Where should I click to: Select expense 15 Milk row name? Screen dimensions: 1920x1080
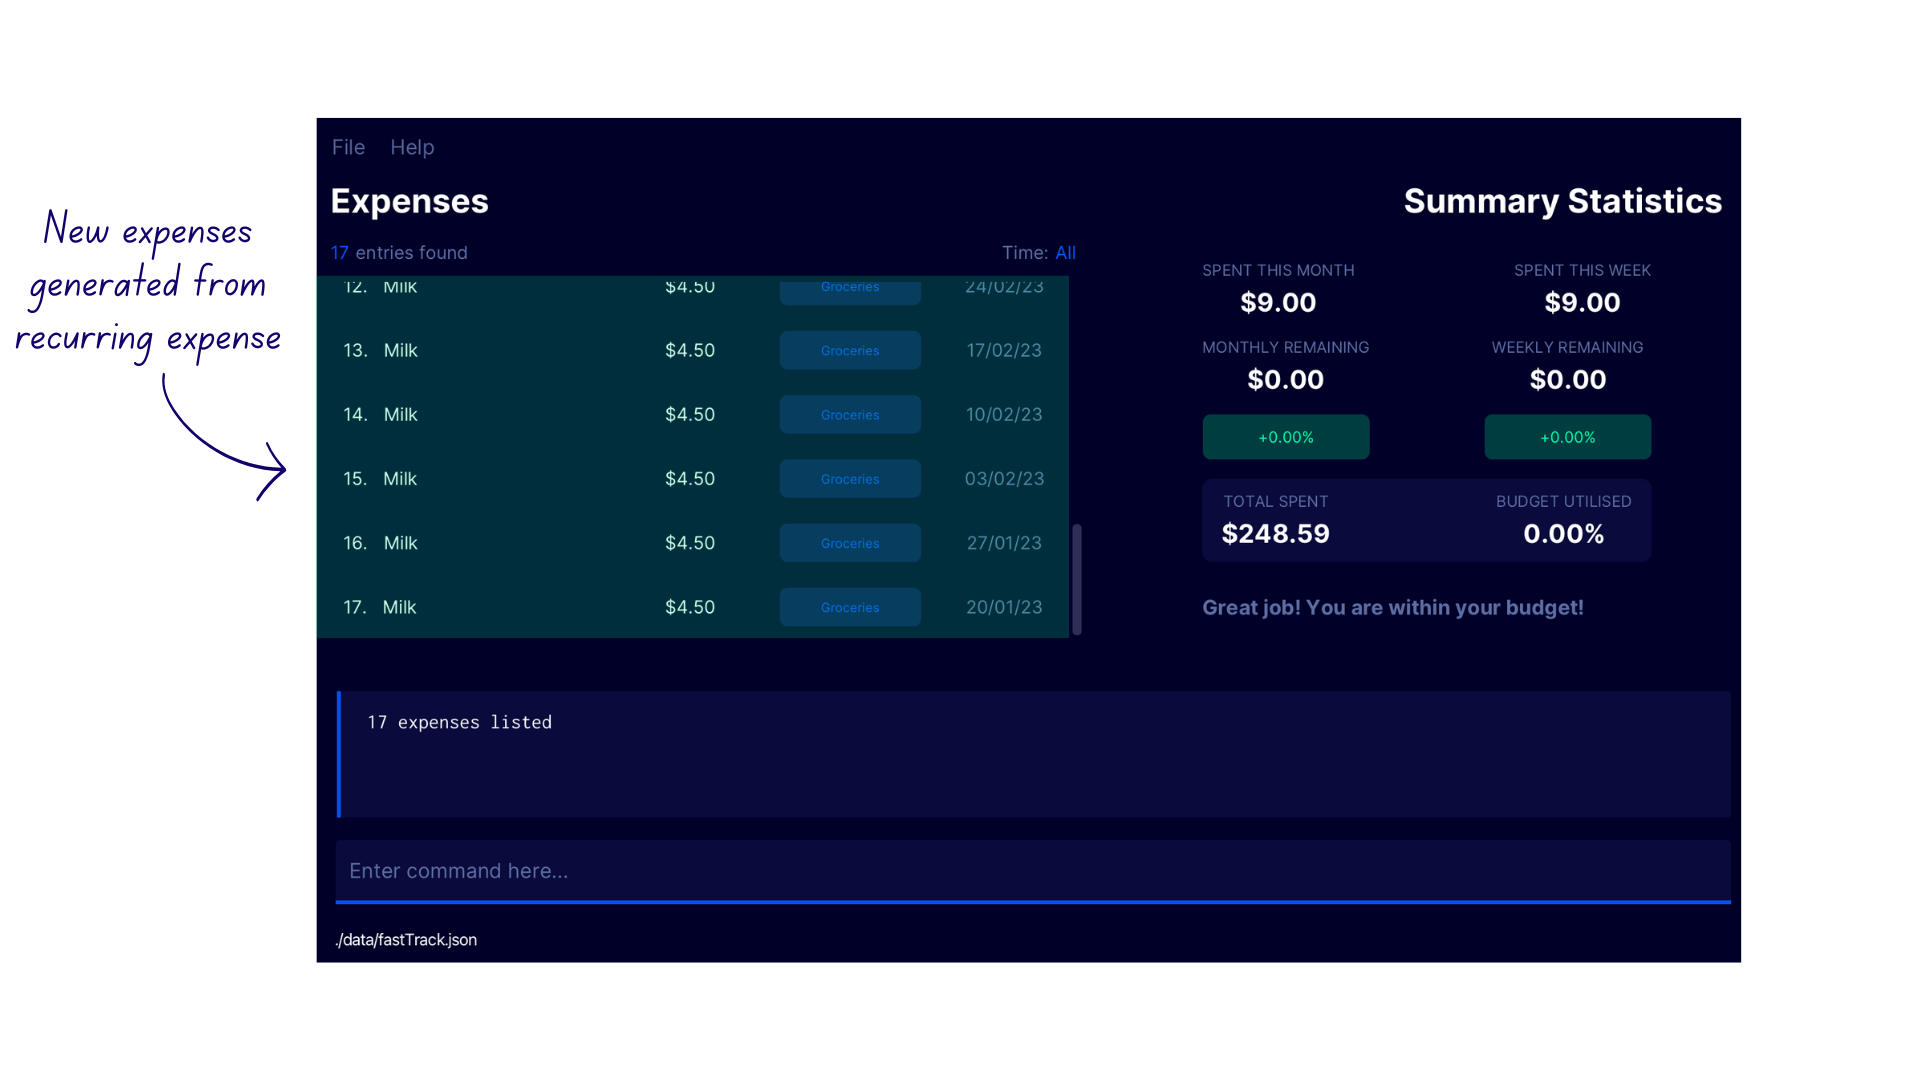pos(400,479)
